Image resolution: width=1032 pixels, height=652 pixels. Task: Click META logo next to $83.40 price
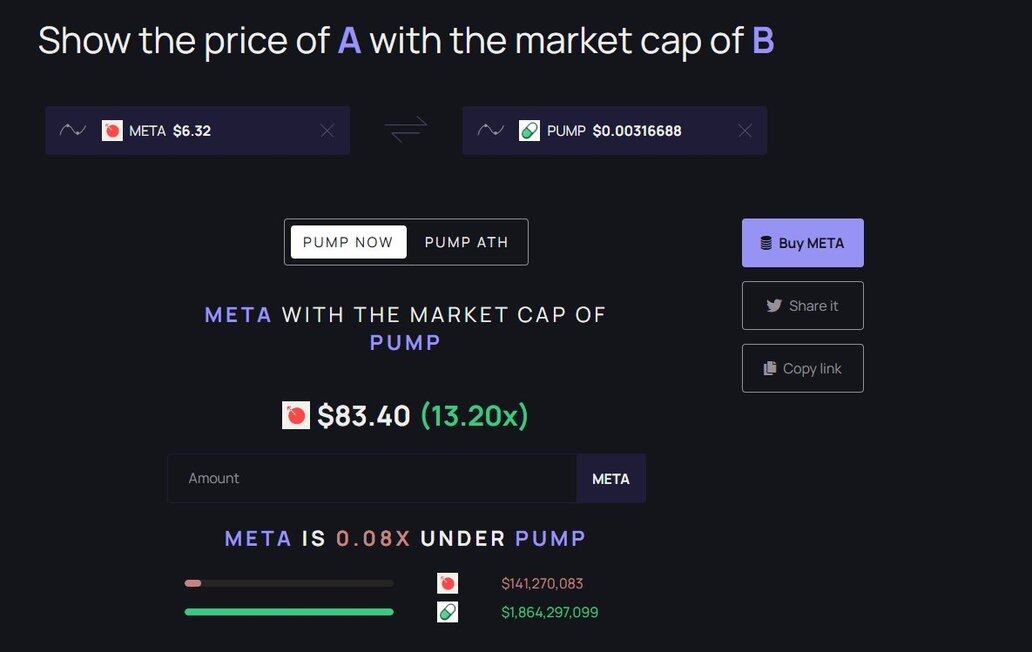click(296, 416)
